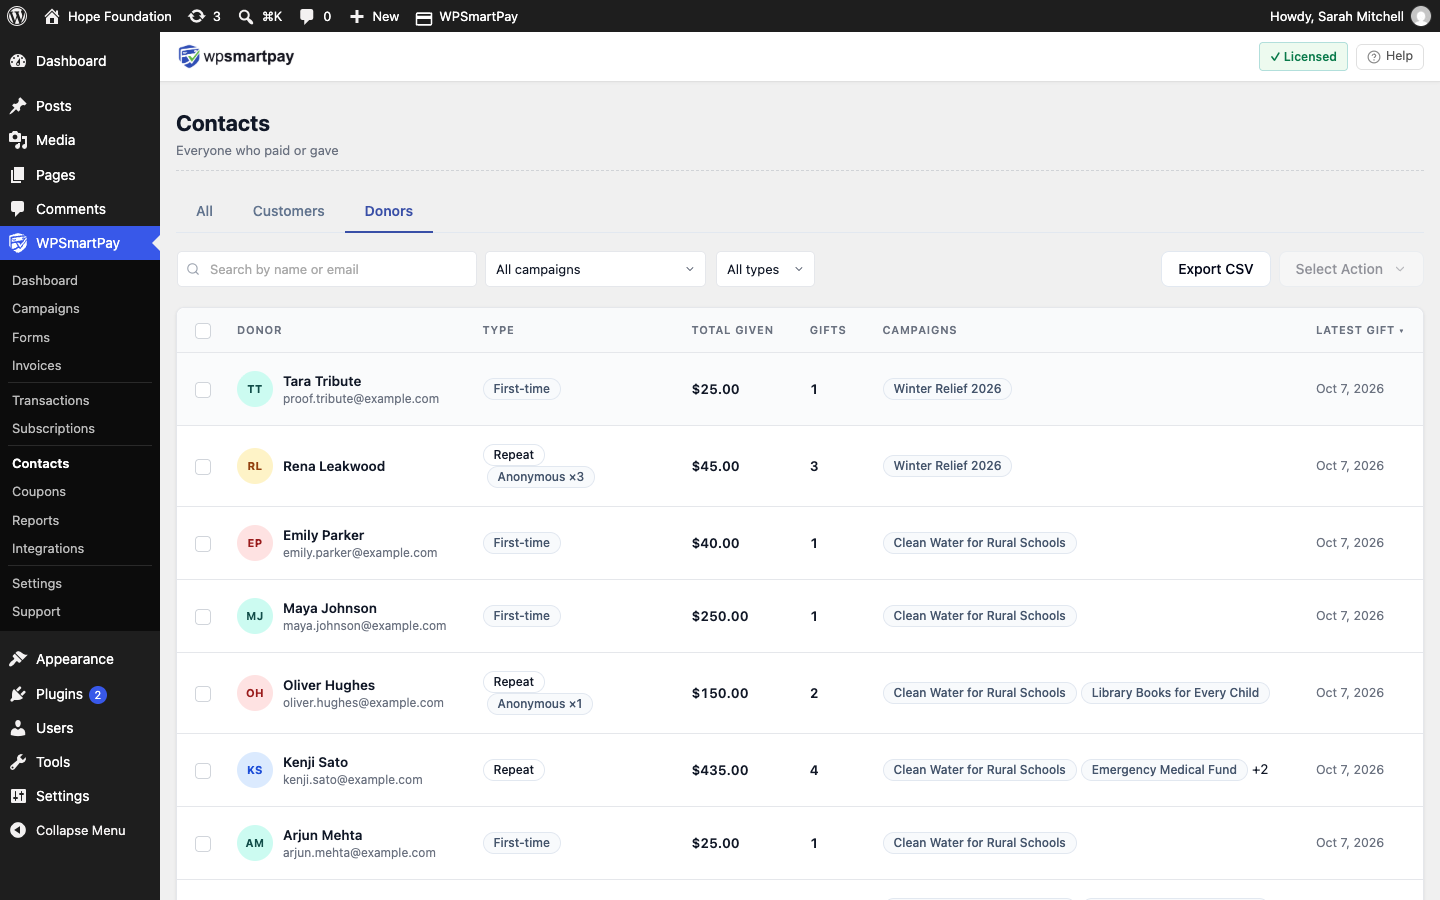Open the All types dropdown
Image resolution: width=1440 pixels, height=900 pixels.
pos(765,269)
